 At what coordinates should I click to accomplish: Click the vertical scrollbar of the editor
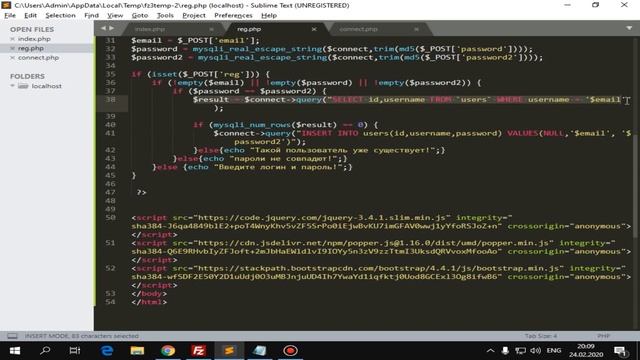[x=636, y=186]
